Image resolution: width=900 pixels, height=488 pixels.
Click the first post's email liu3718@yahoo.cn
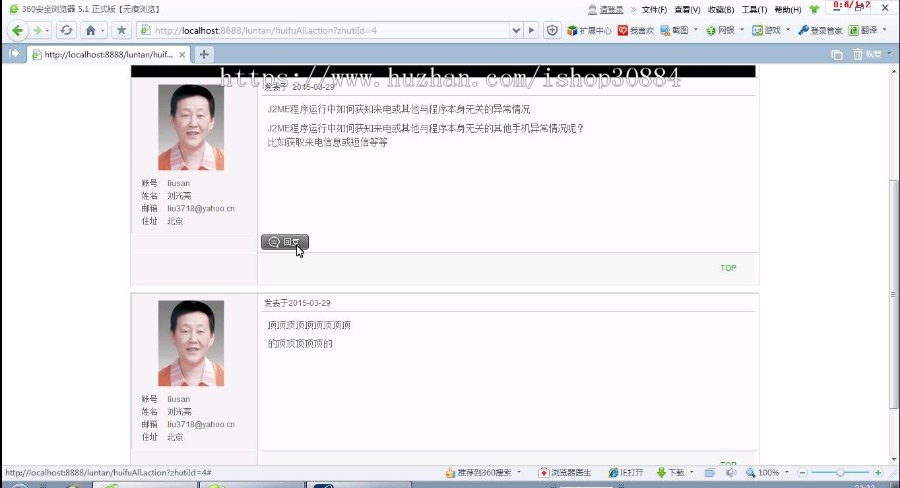[x=201, y=208]
